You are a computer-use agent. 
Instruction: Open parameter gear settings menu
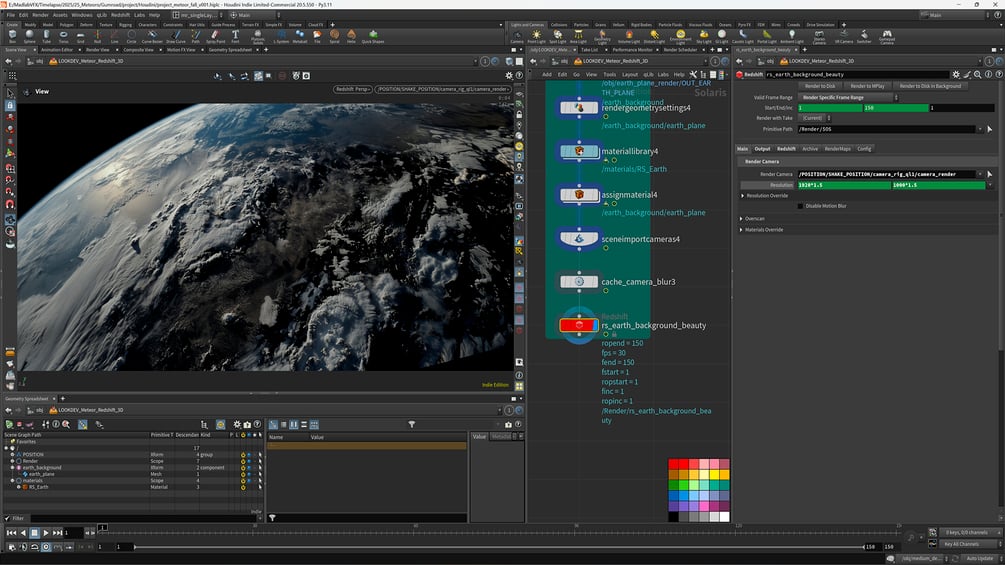pos(955,74)
